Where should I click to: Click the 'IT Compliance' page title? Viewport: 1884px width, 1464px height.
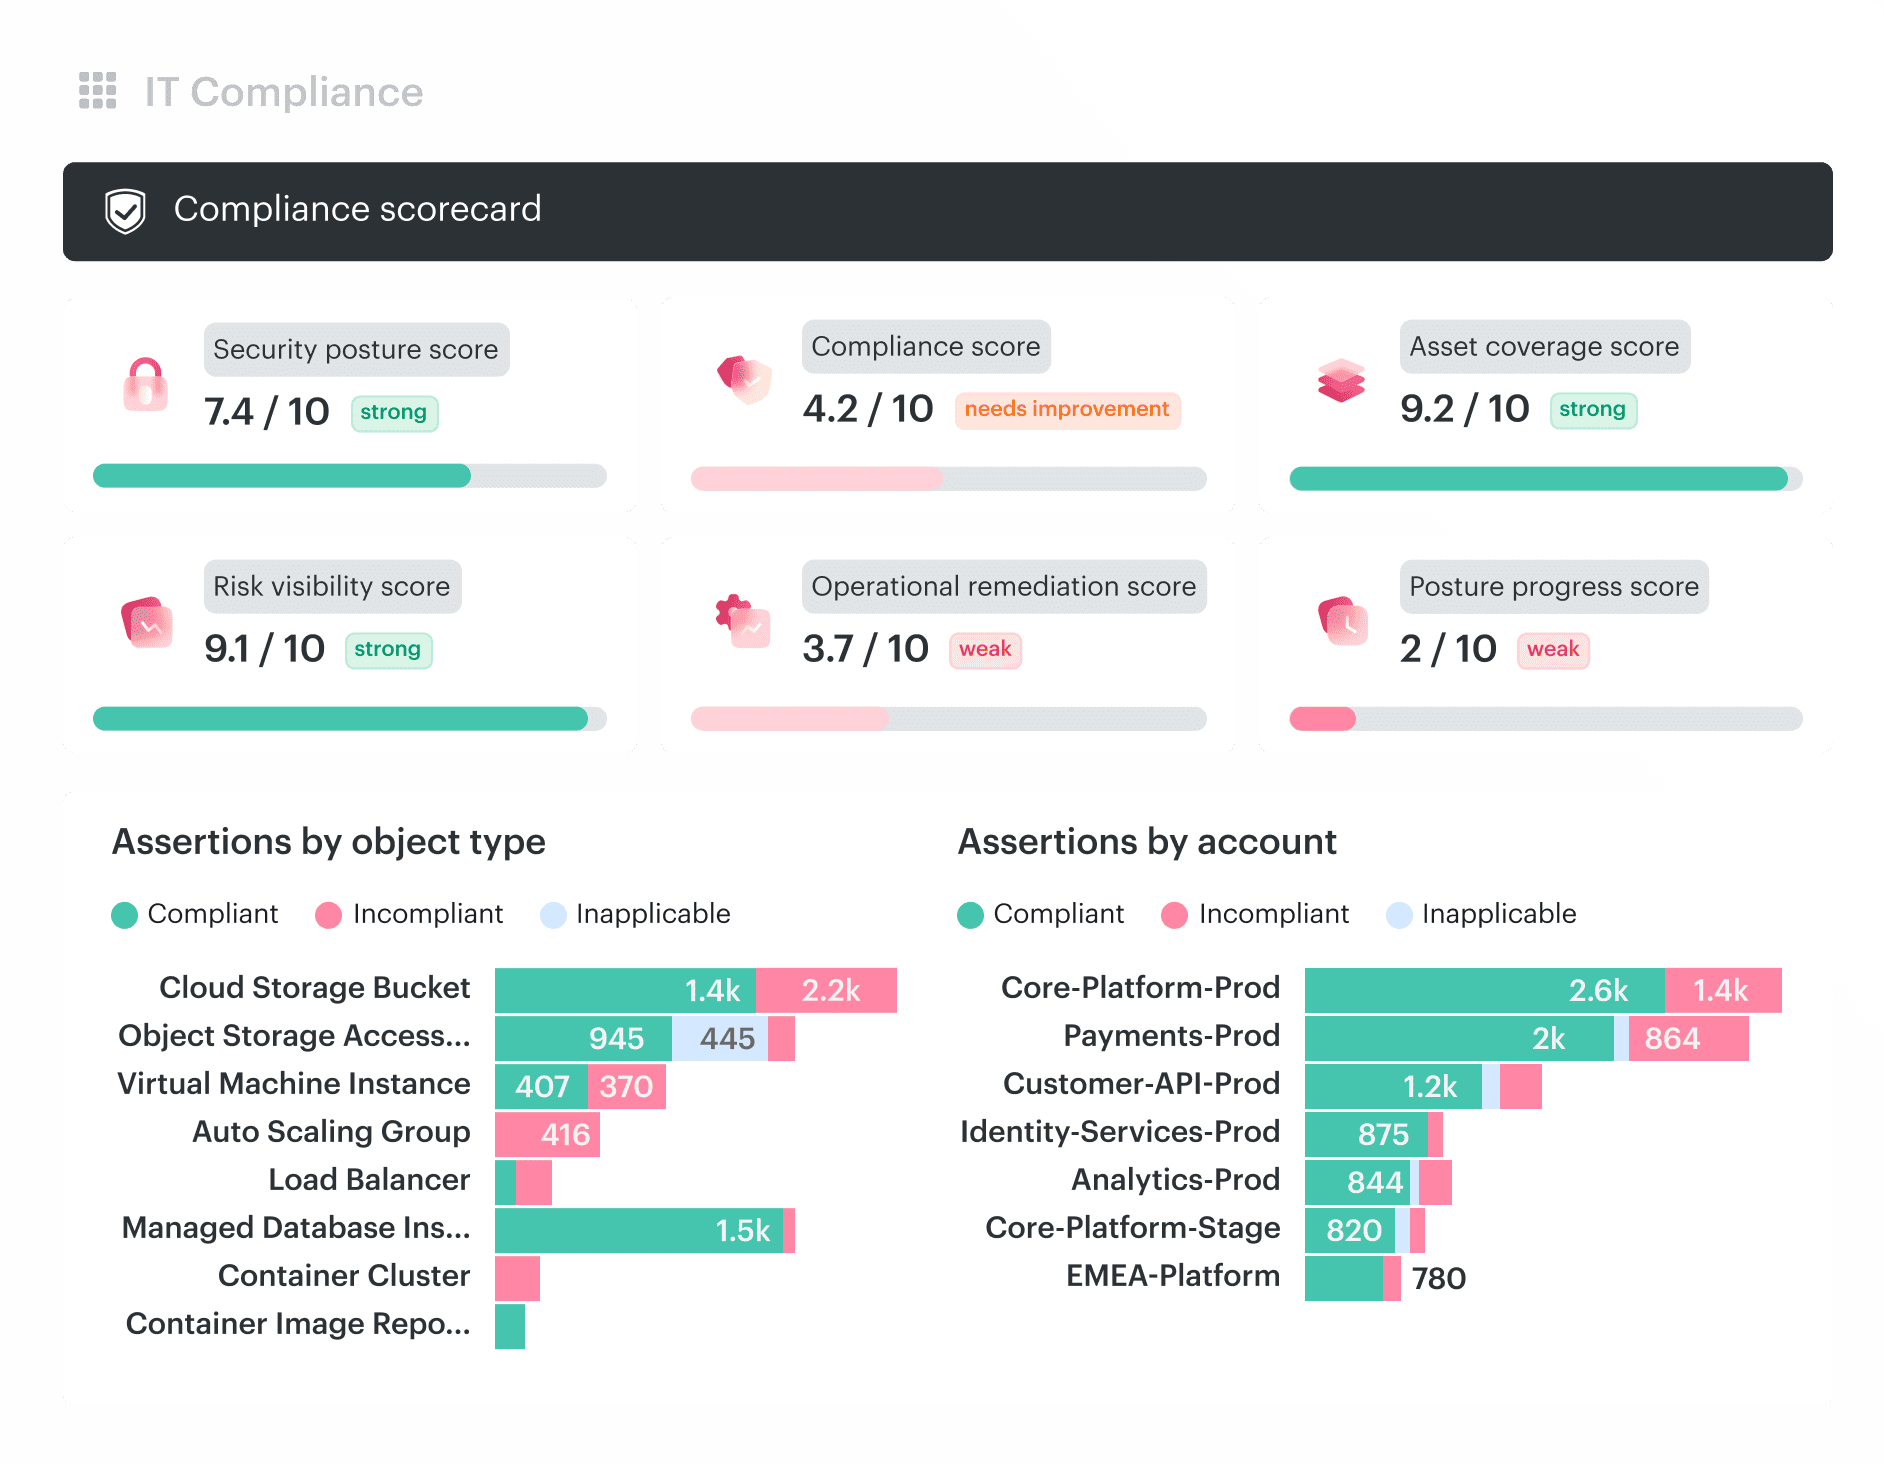click(x=284, y=92)
